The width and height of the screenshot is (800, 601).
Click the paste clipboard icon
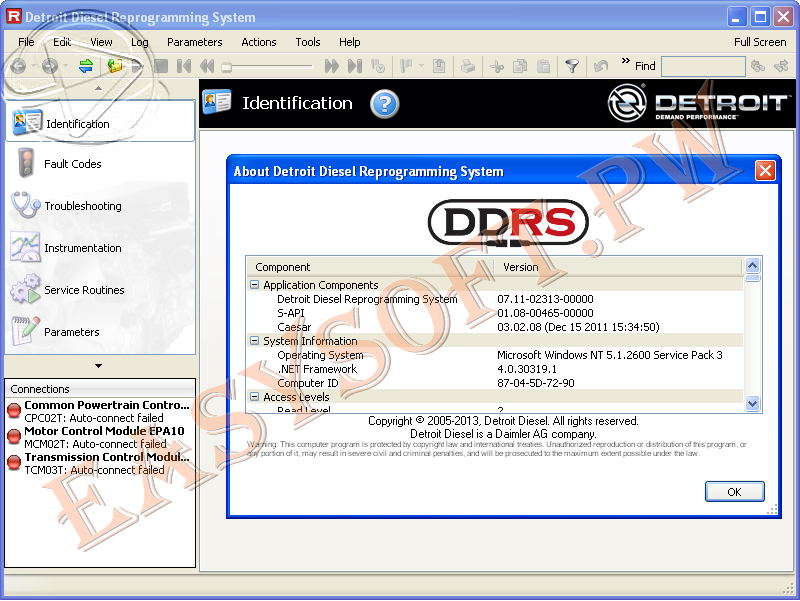(544, 66)
